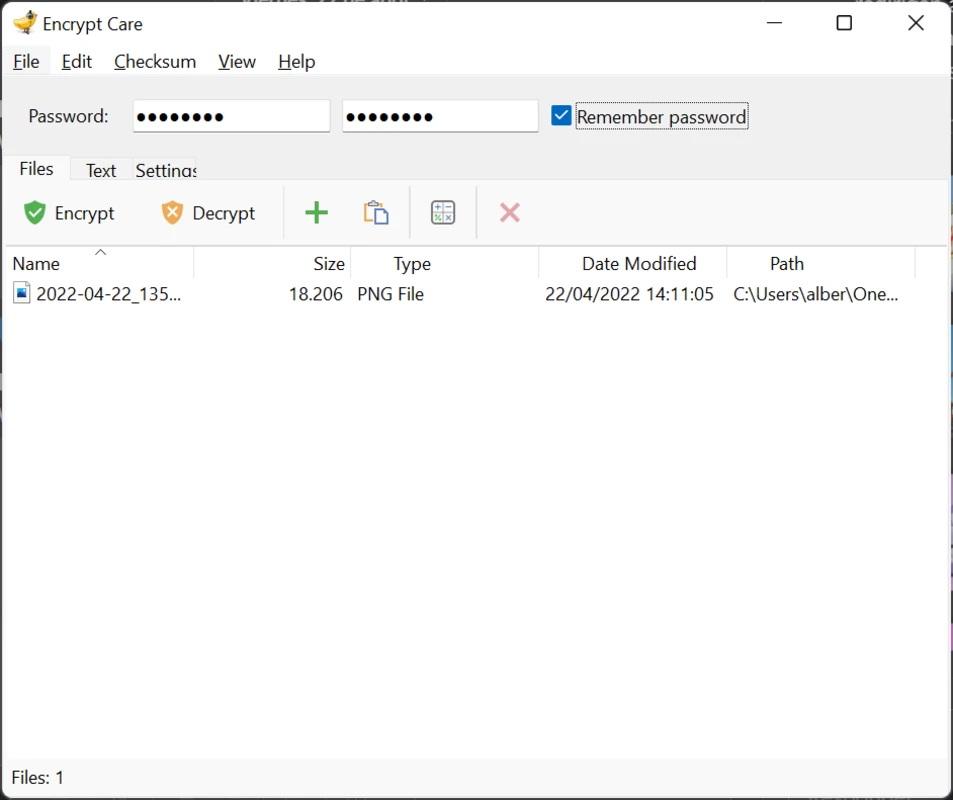The image size is (953, 800).
Task: Switch to the Files tab
Action: pyautogui.click(x=36, y=168)
